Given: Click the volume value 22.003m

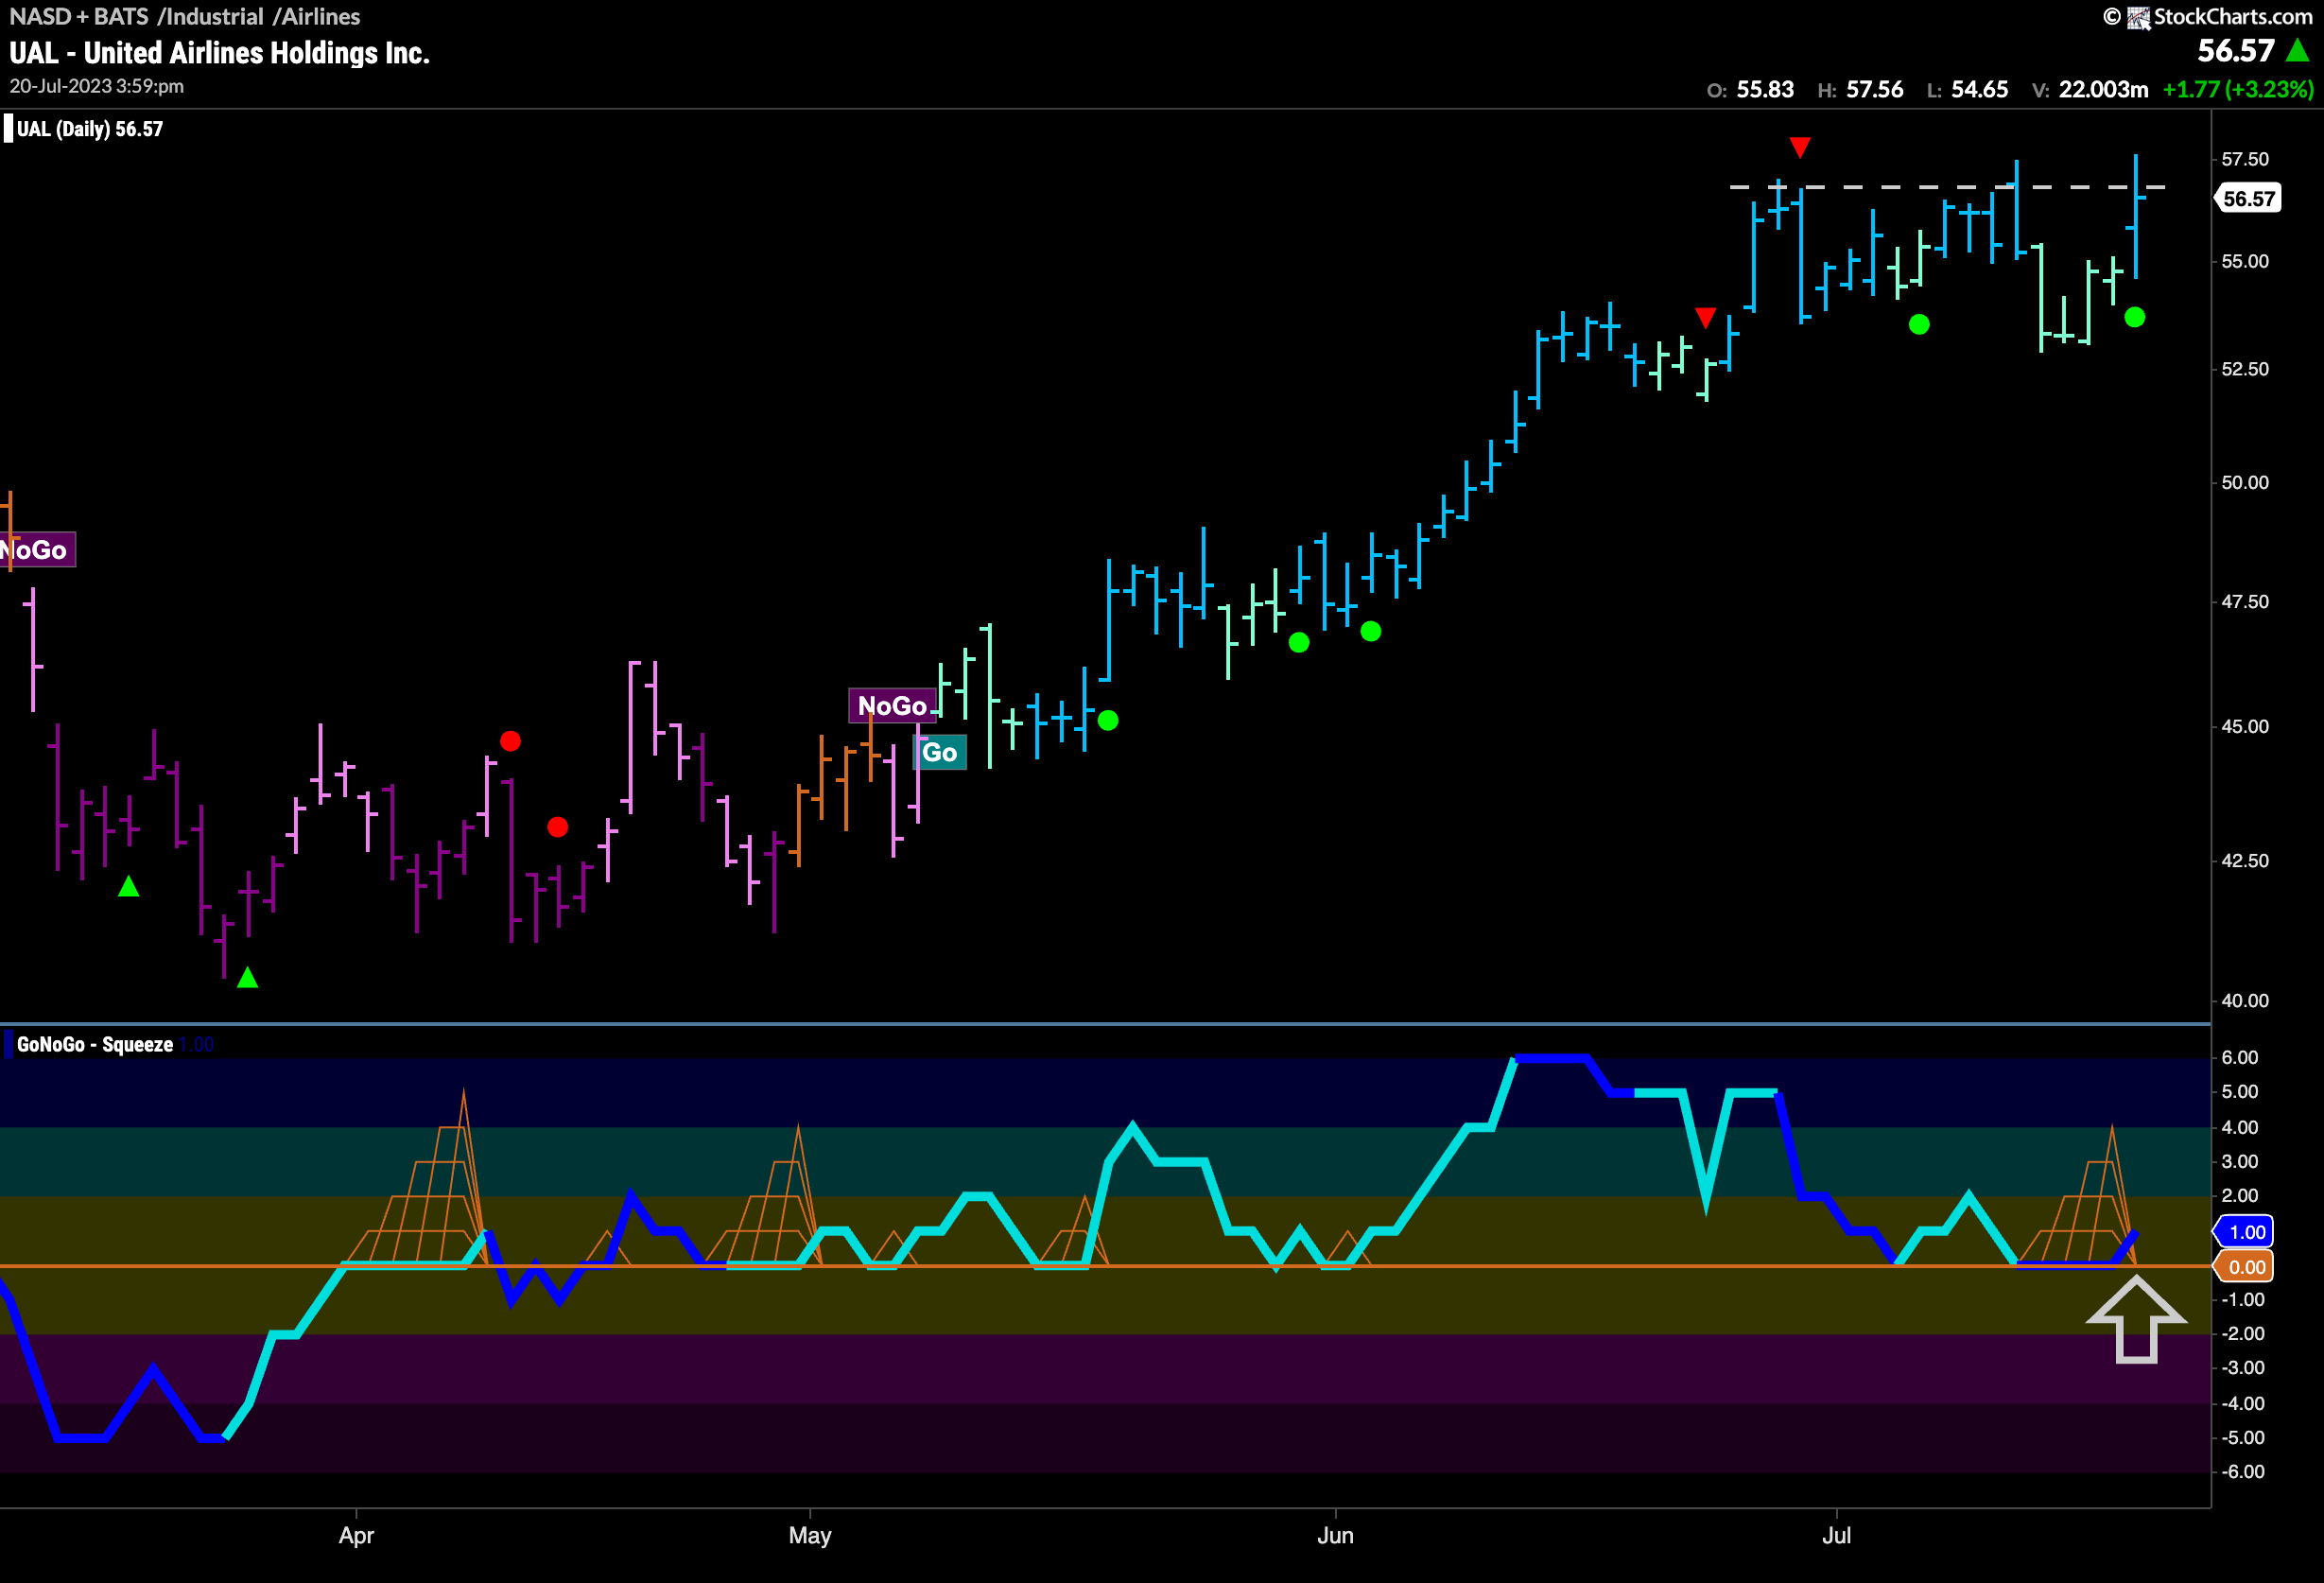Looking at the screenshot, I should coord(2103,89).
